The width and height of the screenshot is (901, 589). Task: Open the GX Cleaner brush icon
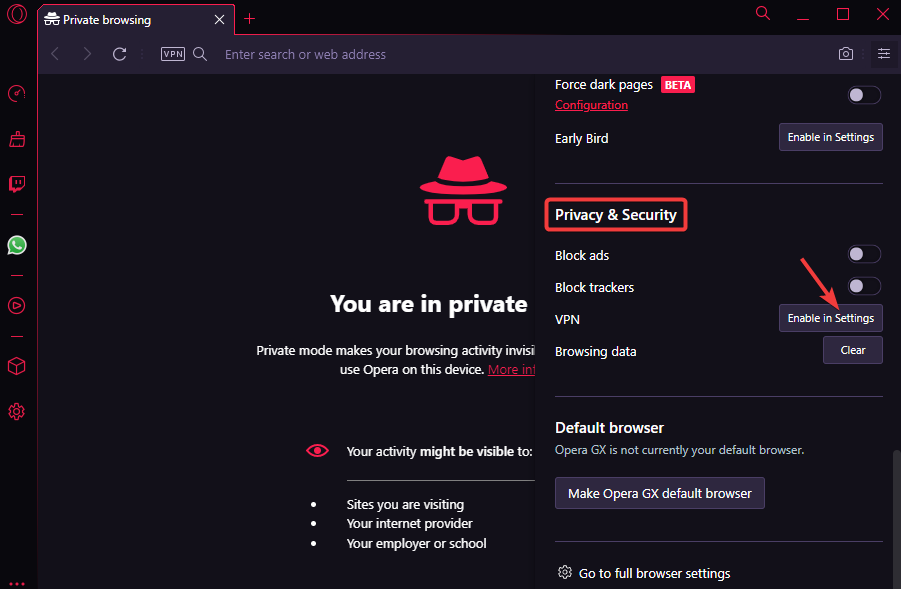[16, 139]
